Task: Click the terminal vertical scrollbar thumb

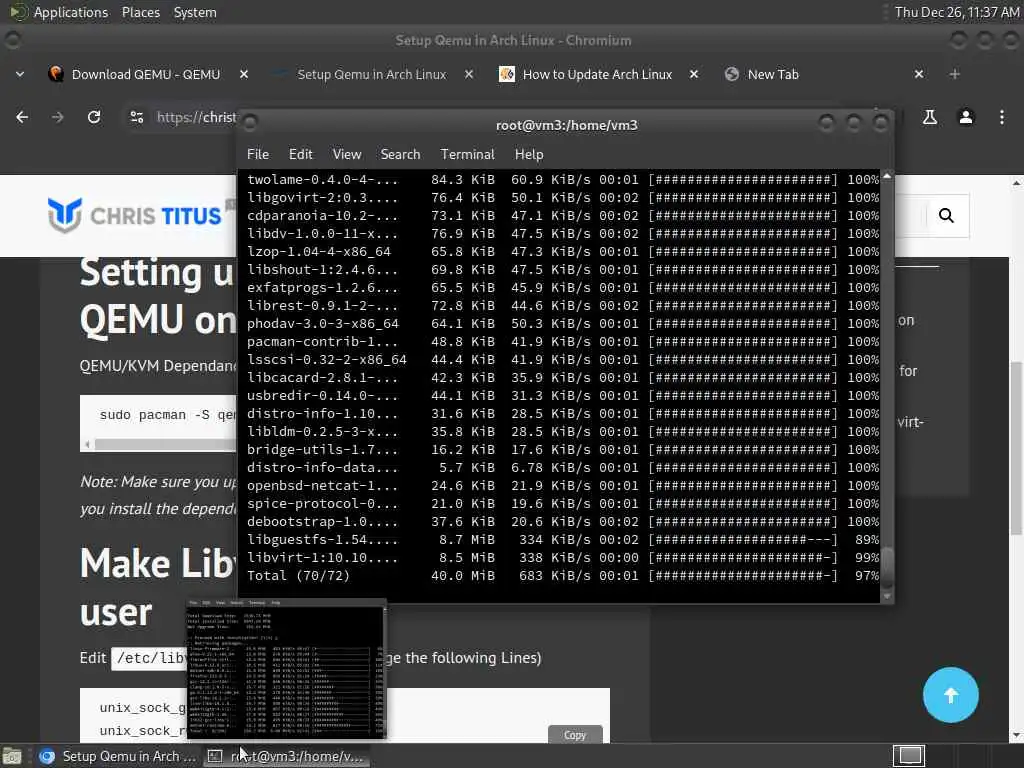Action: point(887,567)
